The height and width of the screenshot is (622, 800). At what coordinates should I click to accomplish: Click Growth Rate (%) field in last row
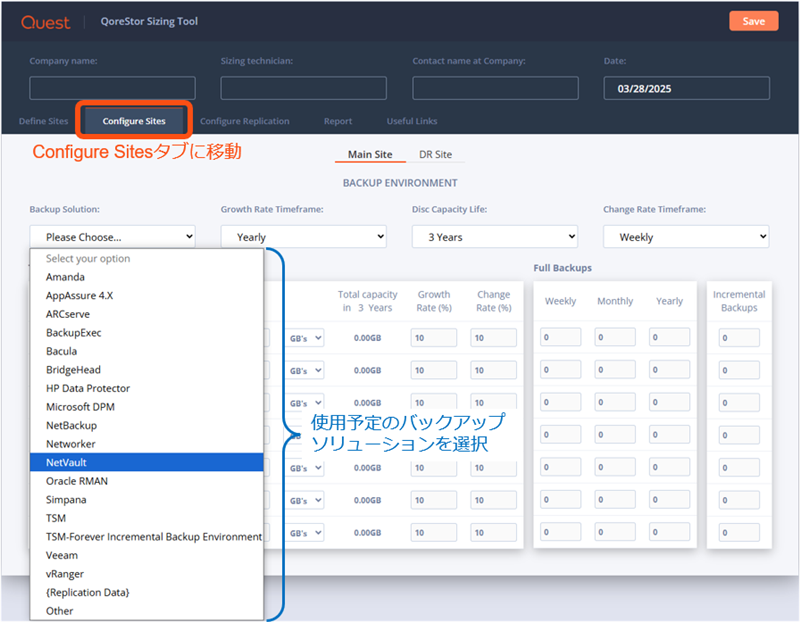pos(434,533)
